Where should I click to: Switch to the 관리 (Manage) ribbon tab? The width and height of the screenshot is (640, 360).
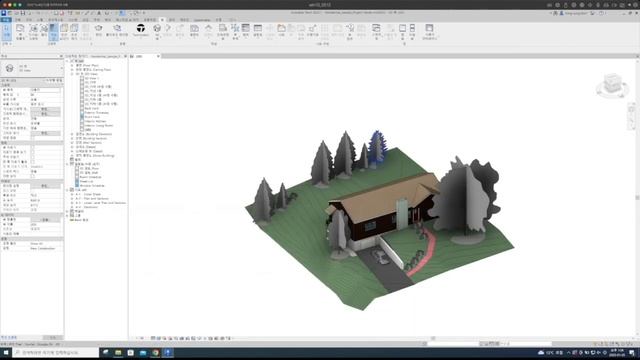[x=172, y=20]
